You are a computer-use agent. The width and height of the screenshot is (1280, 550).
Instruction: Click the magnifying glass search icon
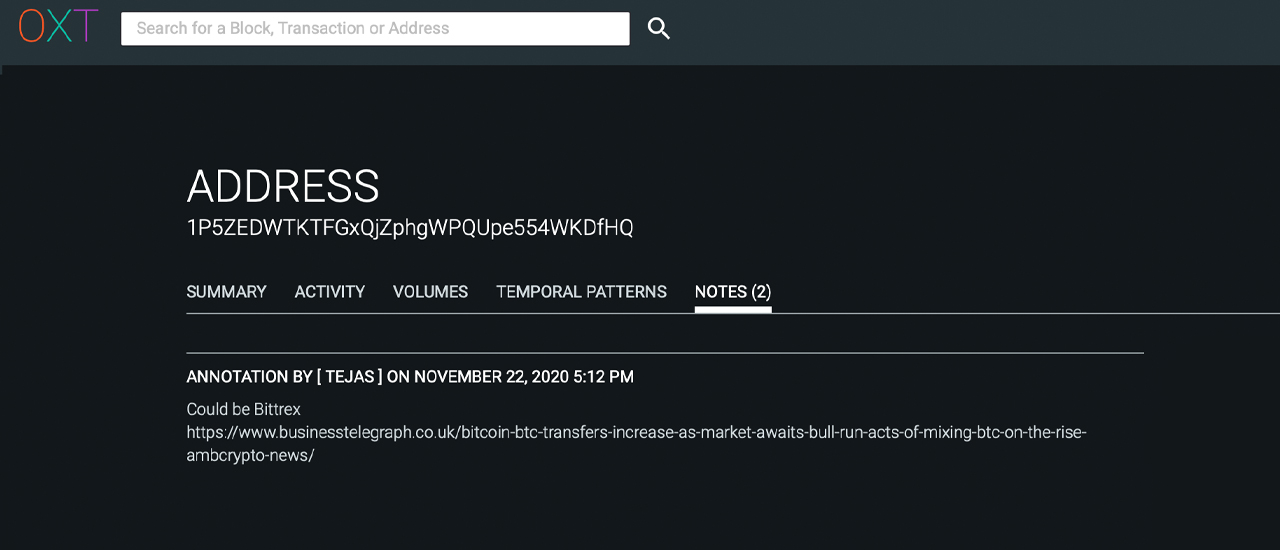click(658, 28)
